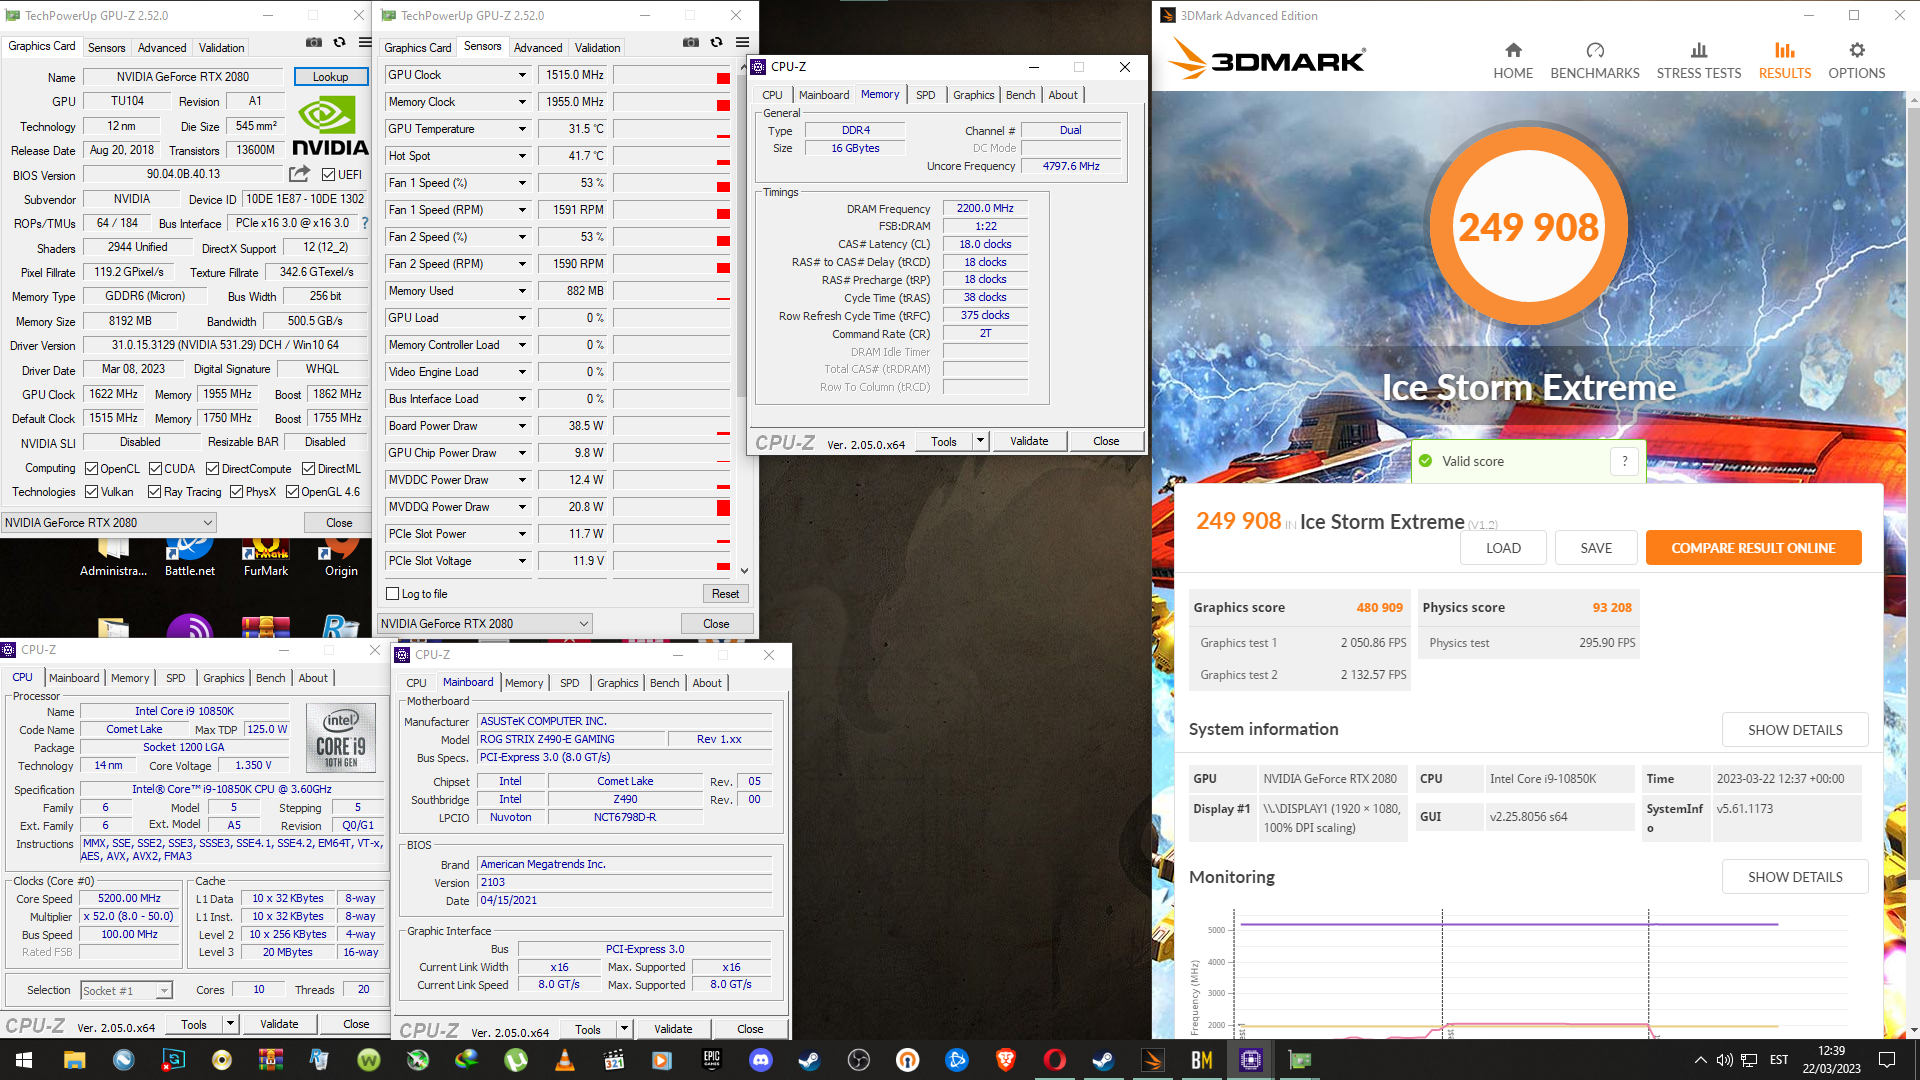Expand the GPU Clock sensor dropdown
Viewport: 1920px width, 1080px height.
521,75
